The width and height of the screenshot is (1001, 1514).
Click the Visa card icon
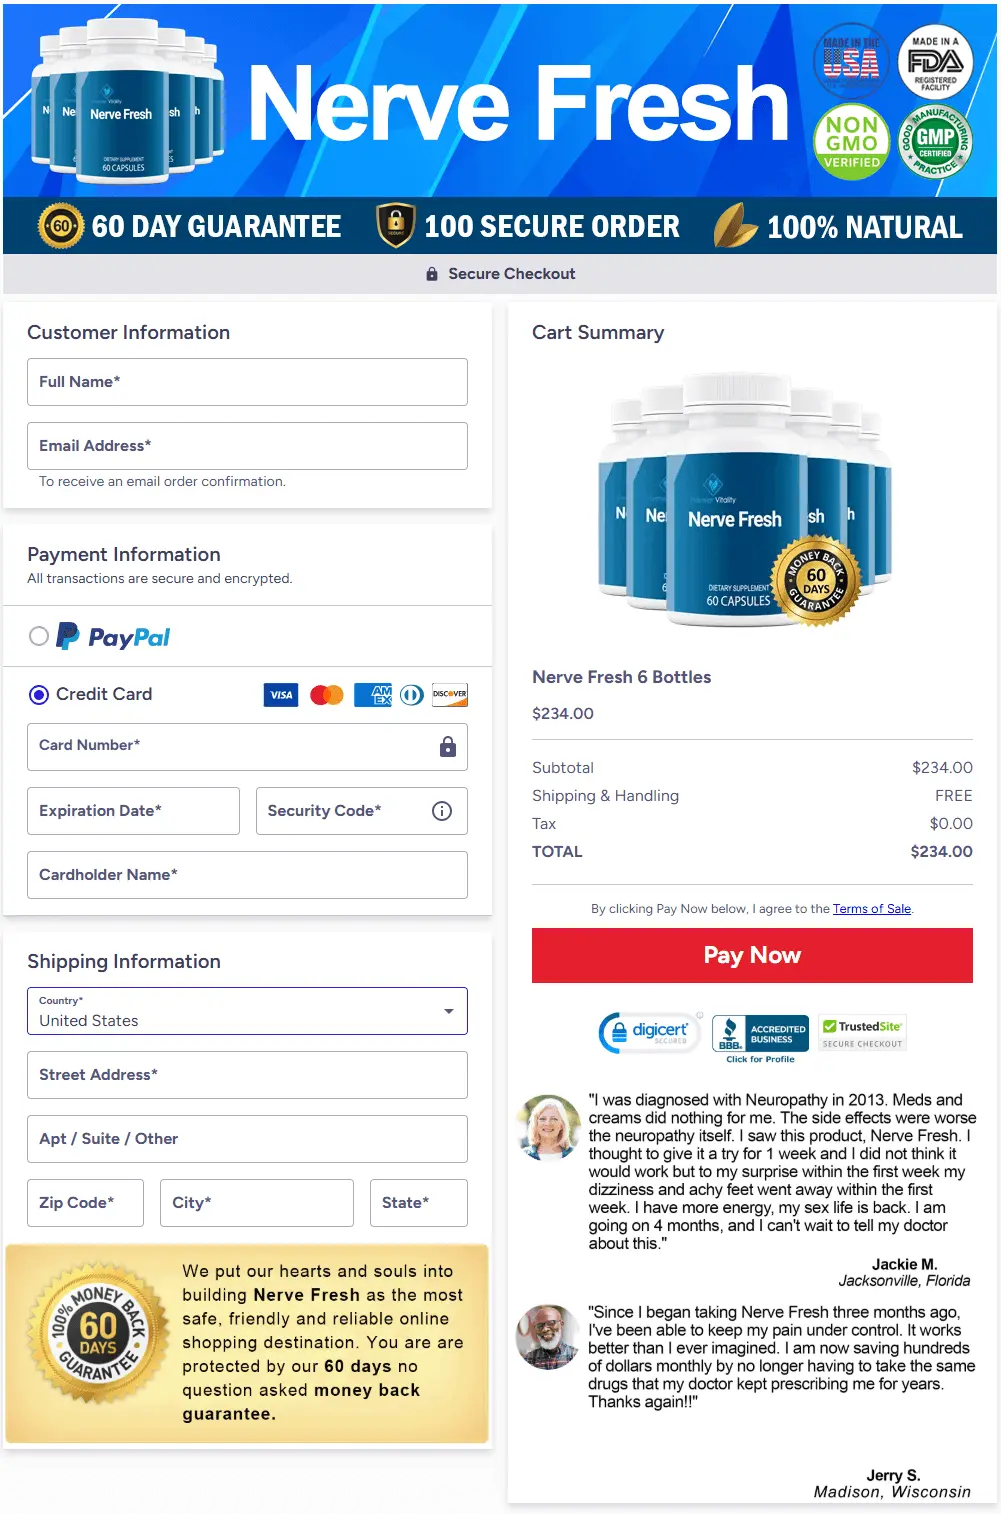click(281, 695)
